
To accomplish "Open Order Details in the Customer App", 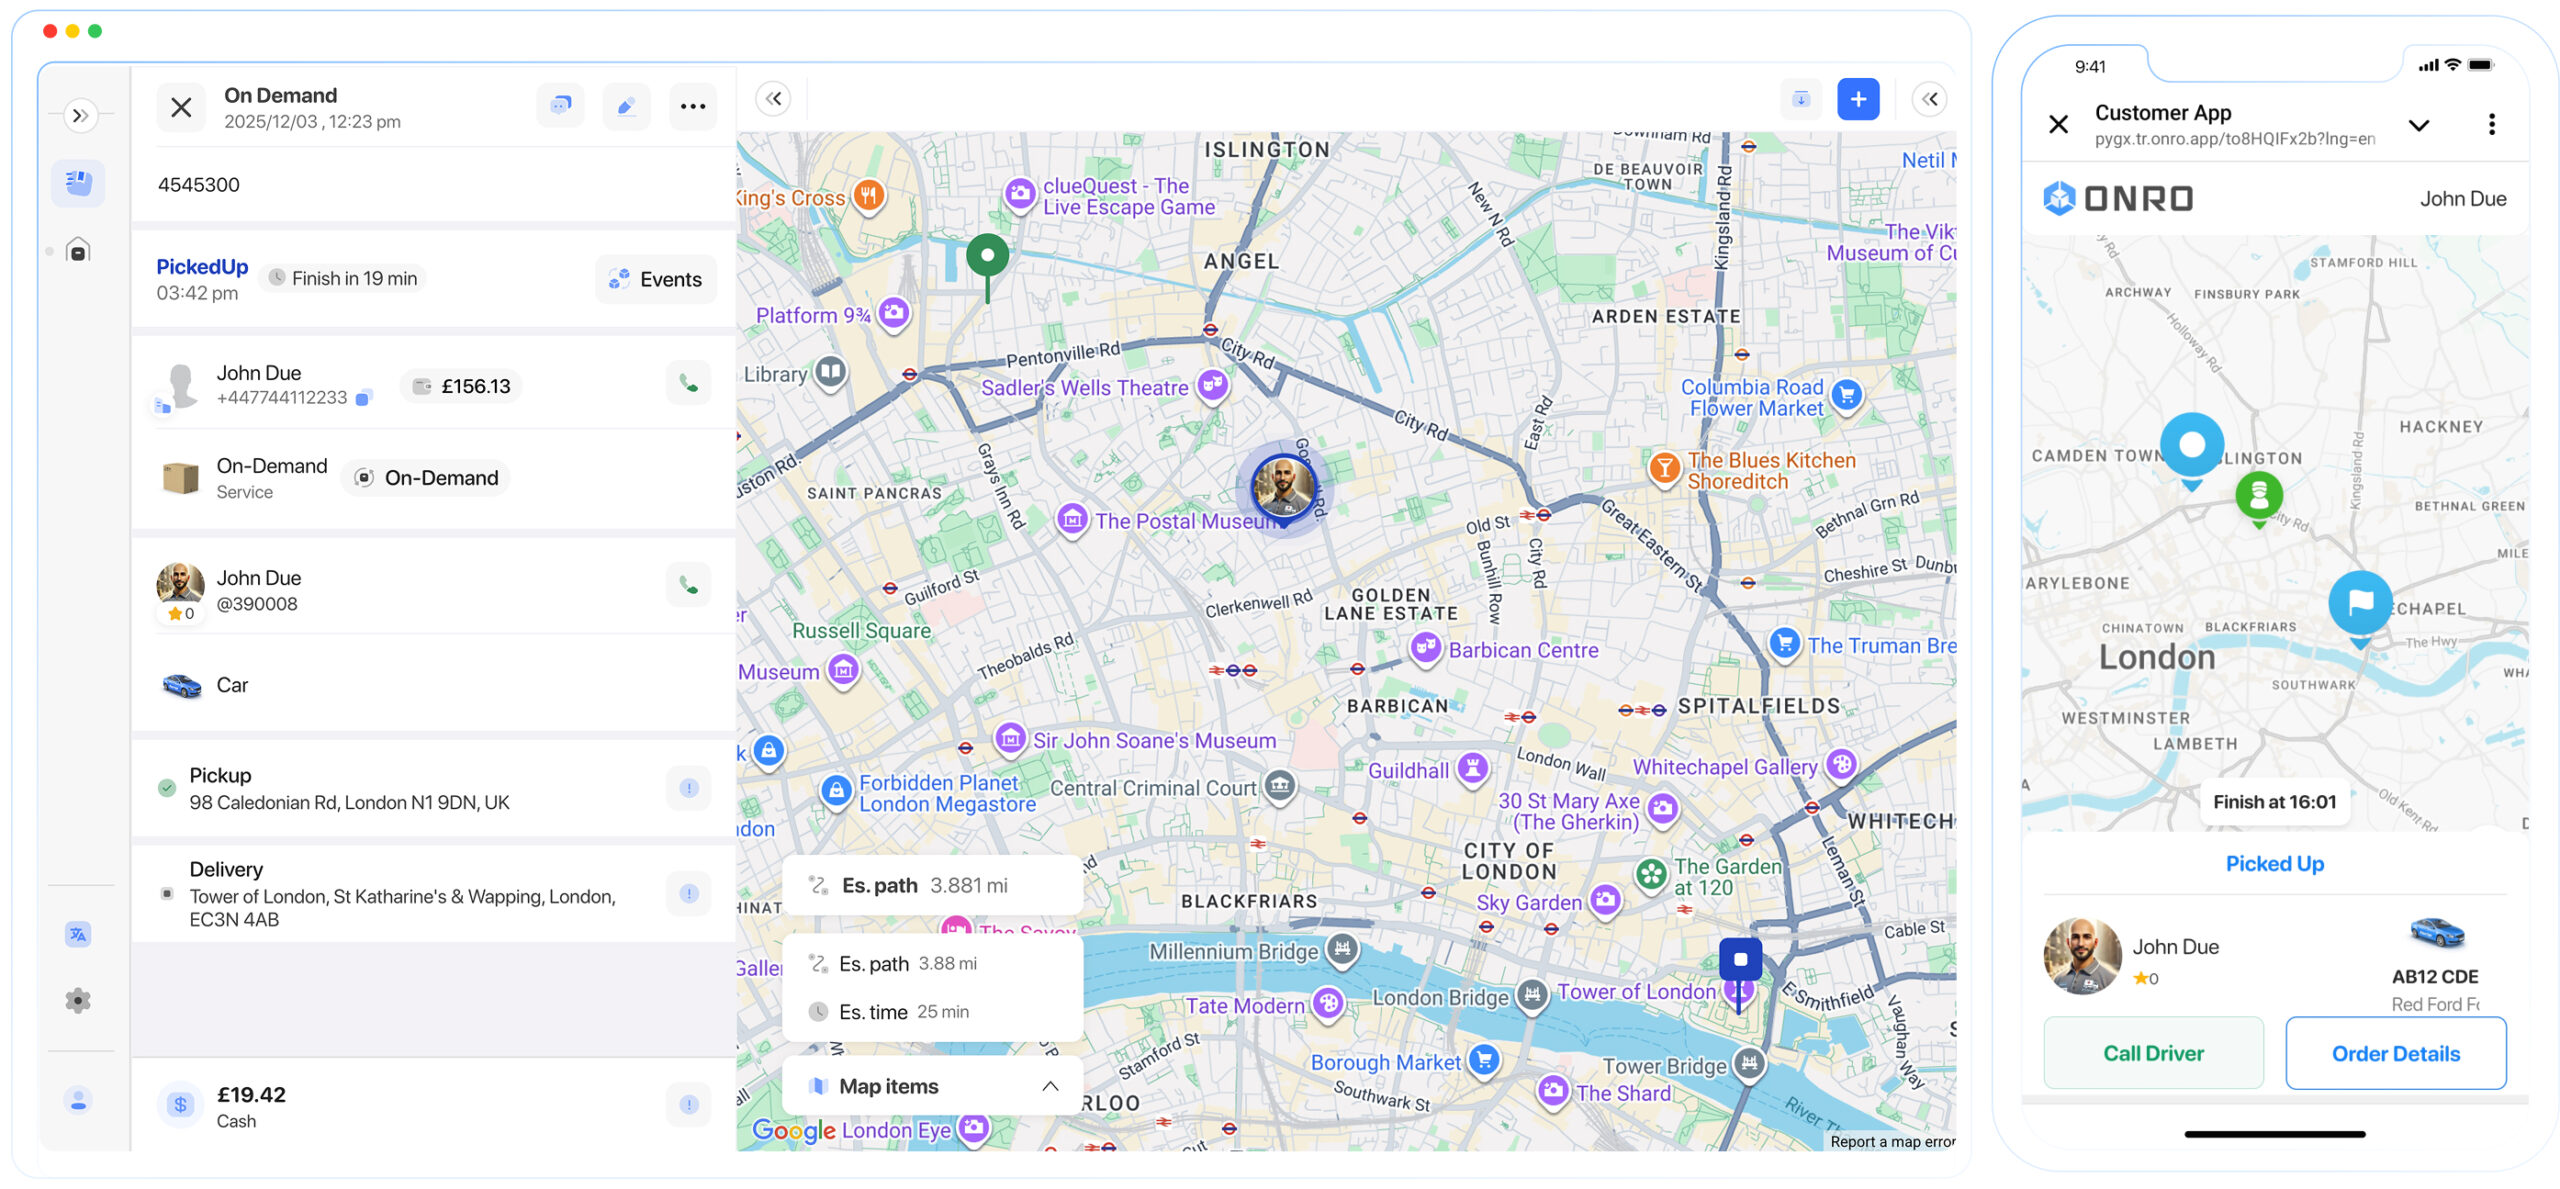I will pos(2396,1053).
